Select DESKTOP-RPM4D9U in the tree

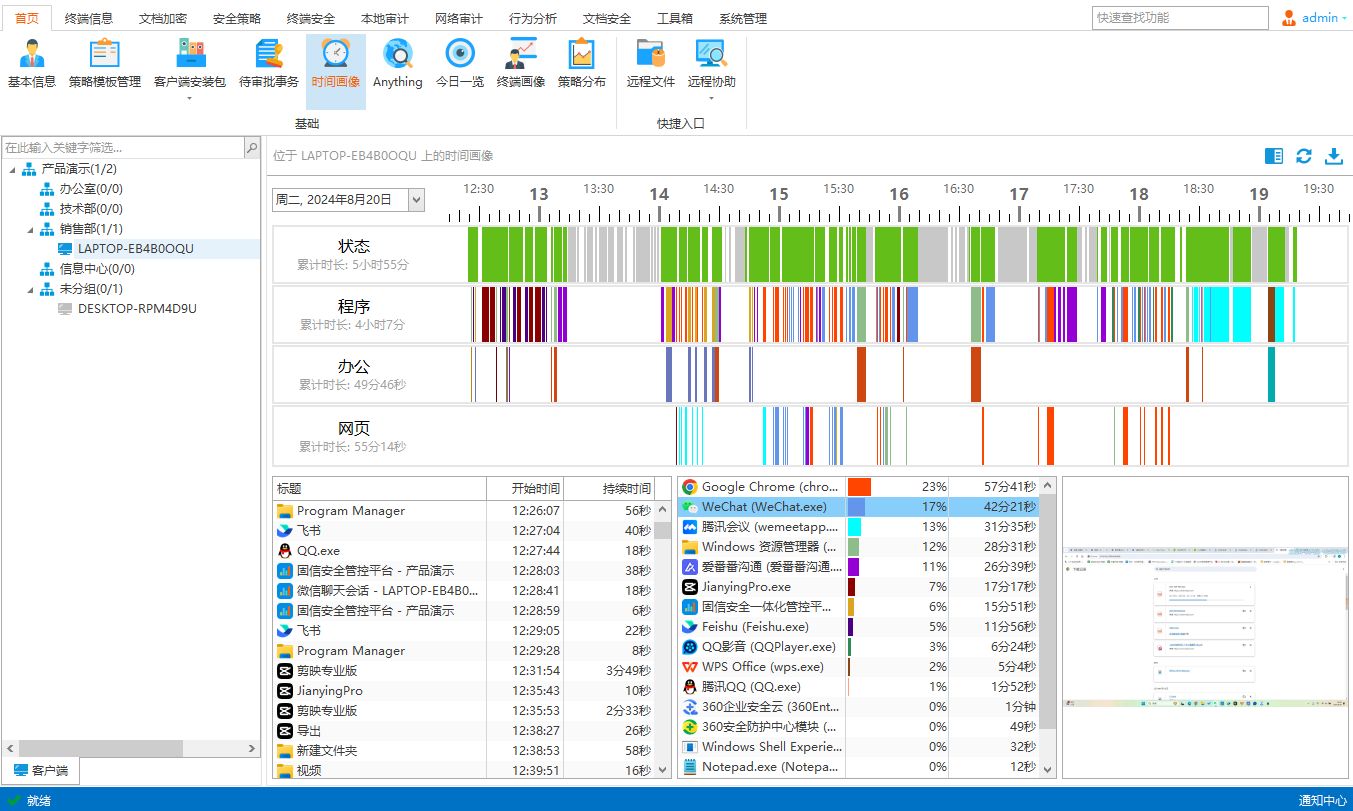coord(137,309)
